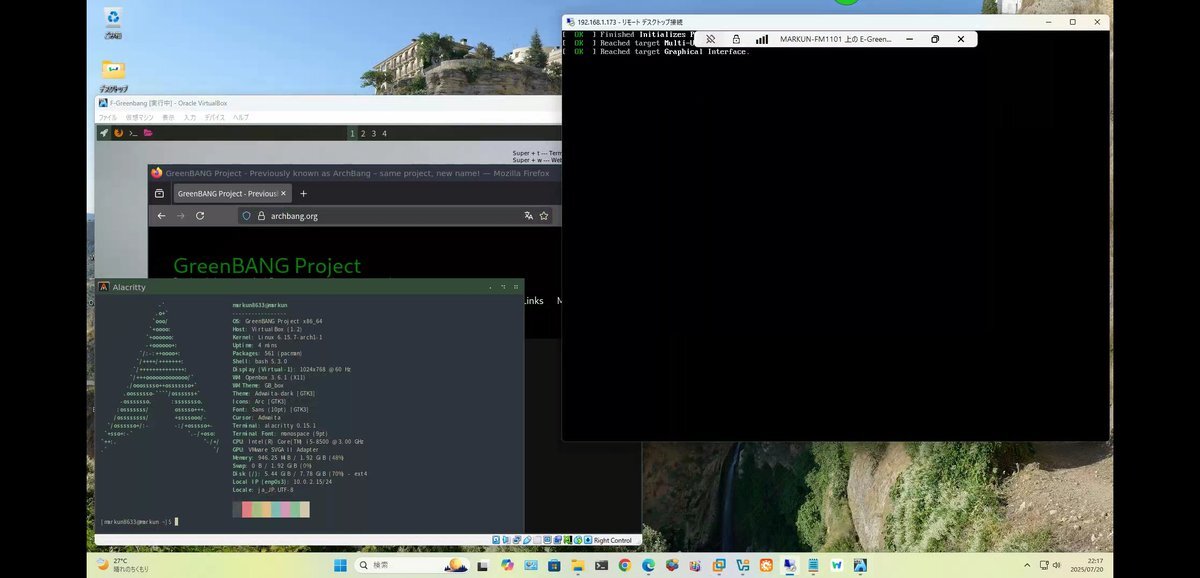Open the rocket launcher icon in GreenBANG panel
Viewport: 1200px width, 578px height.
click(103, 132)
